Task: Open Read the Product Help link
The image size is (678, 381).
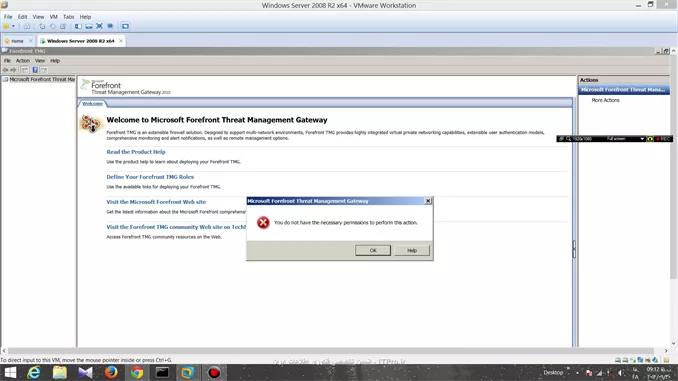Action: tap(136, 152)
